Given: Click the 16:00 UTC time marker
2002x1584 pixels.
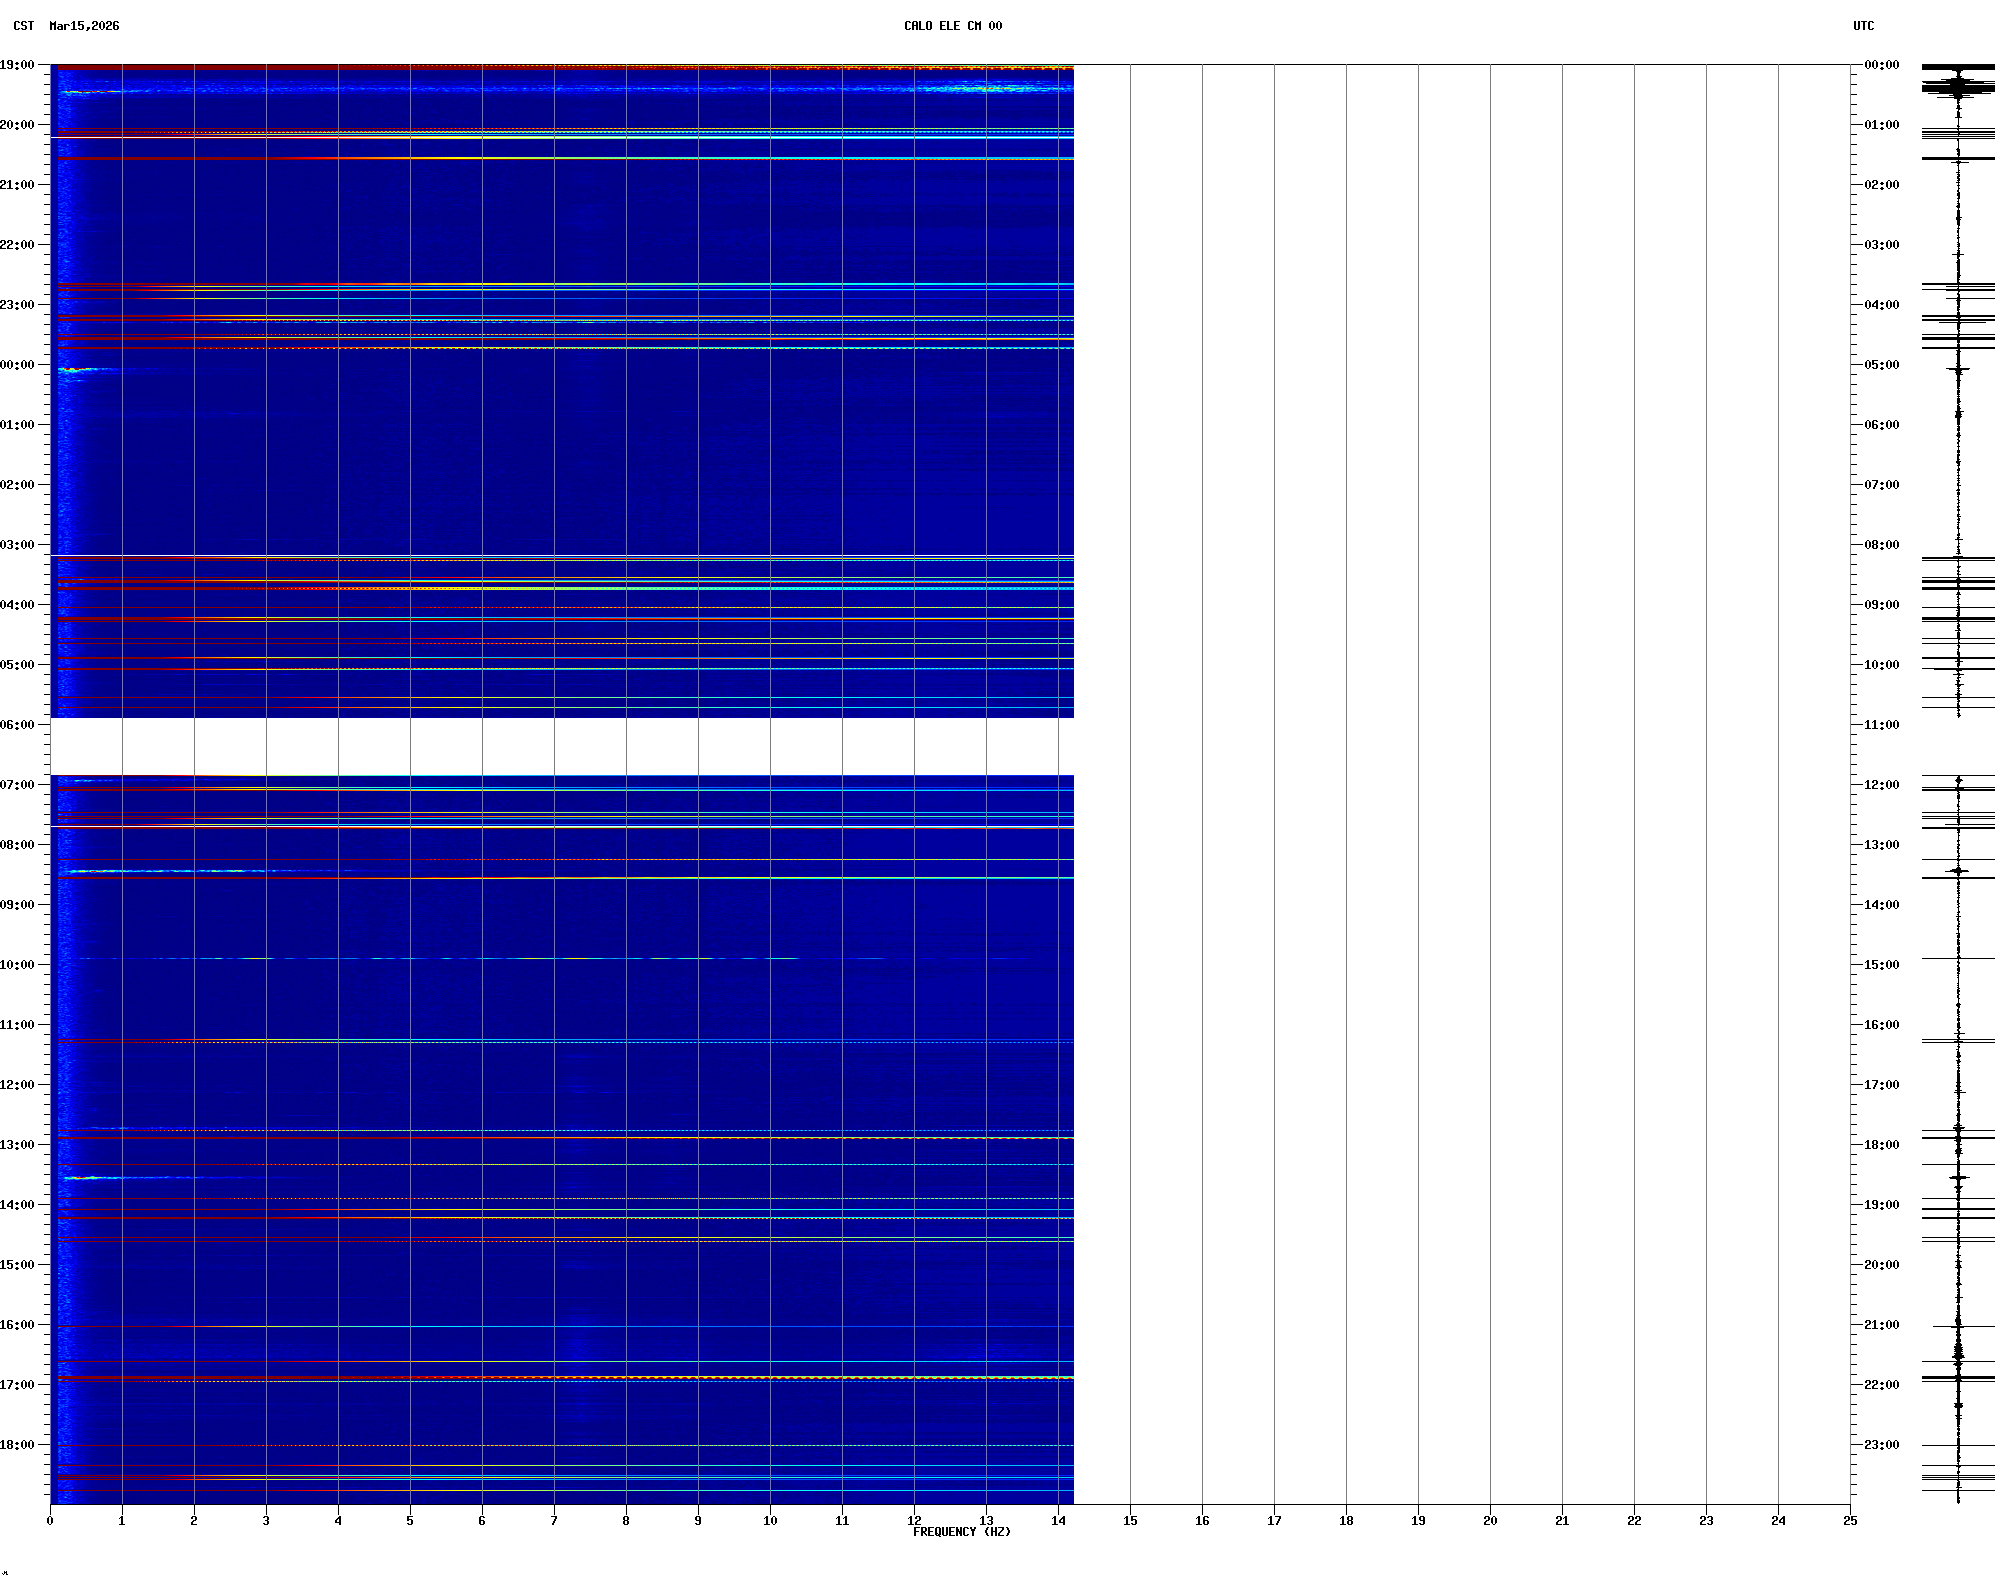Looking at the screenshot, I should (1881, 1025).
